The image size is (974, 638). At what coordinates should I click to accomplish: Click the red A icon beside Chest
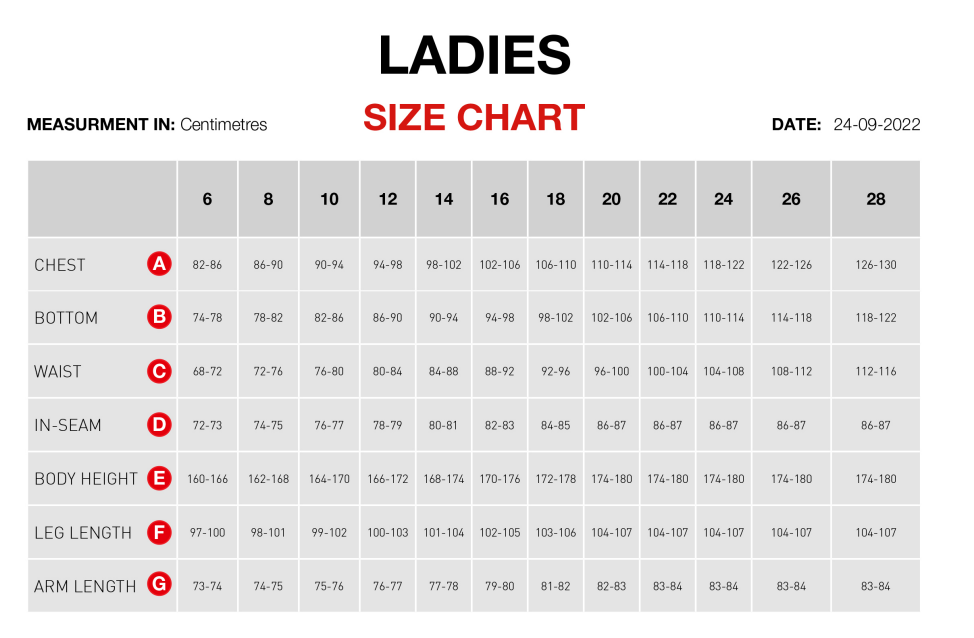click(x=159, y=264)
